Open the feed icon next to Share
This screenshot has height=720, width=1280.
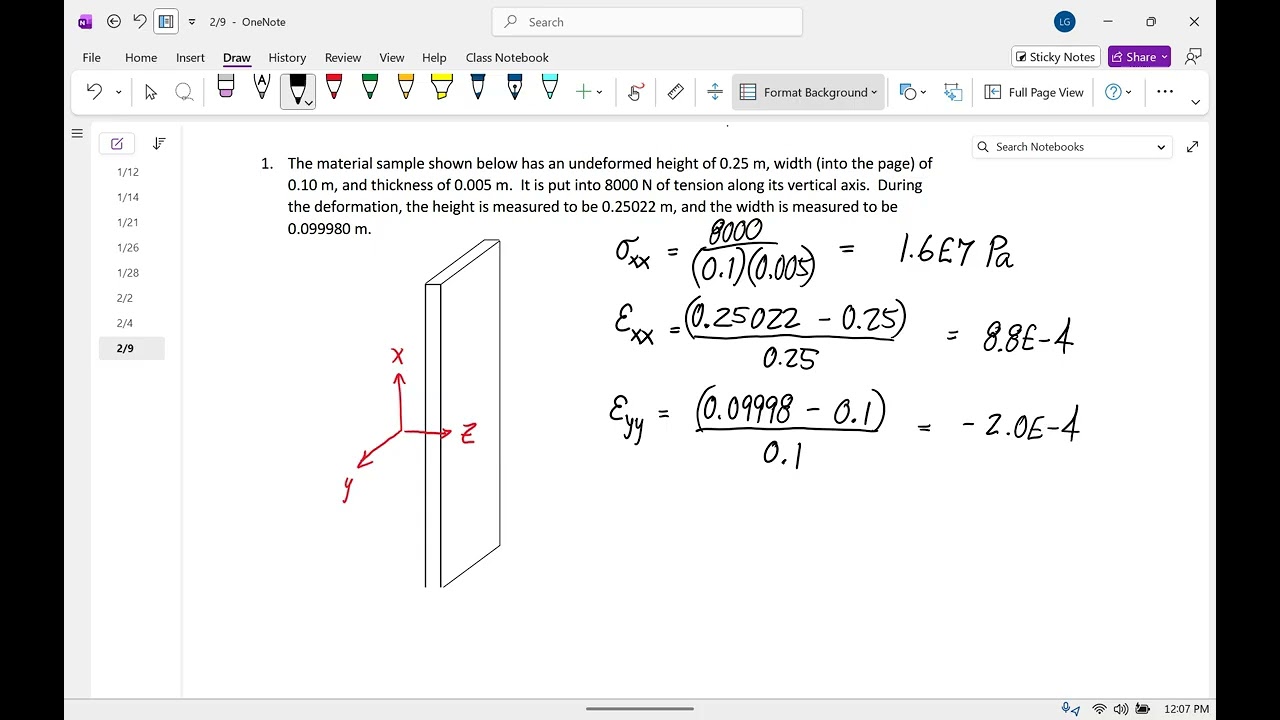pyautogui.click(x=1193, y=57)
